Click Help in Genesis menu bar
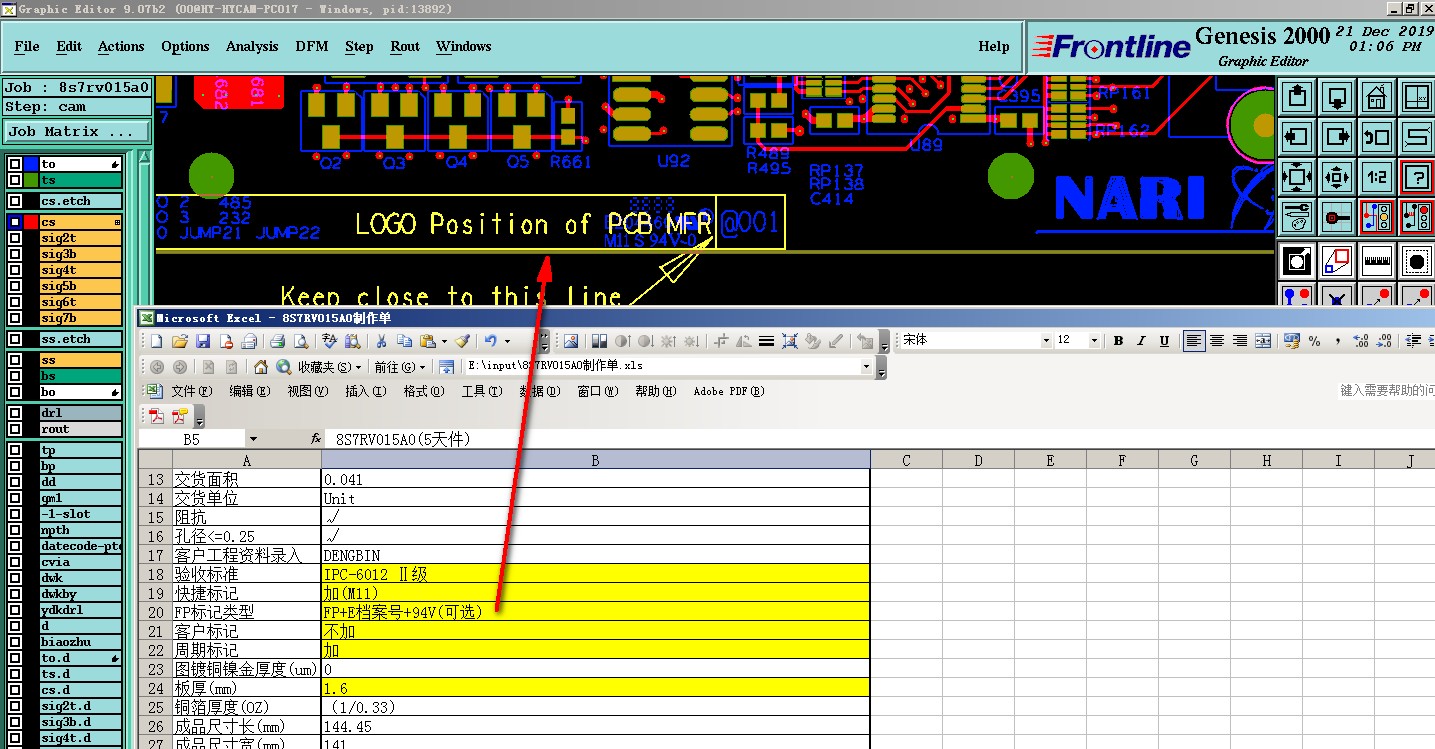 [993, 46]
